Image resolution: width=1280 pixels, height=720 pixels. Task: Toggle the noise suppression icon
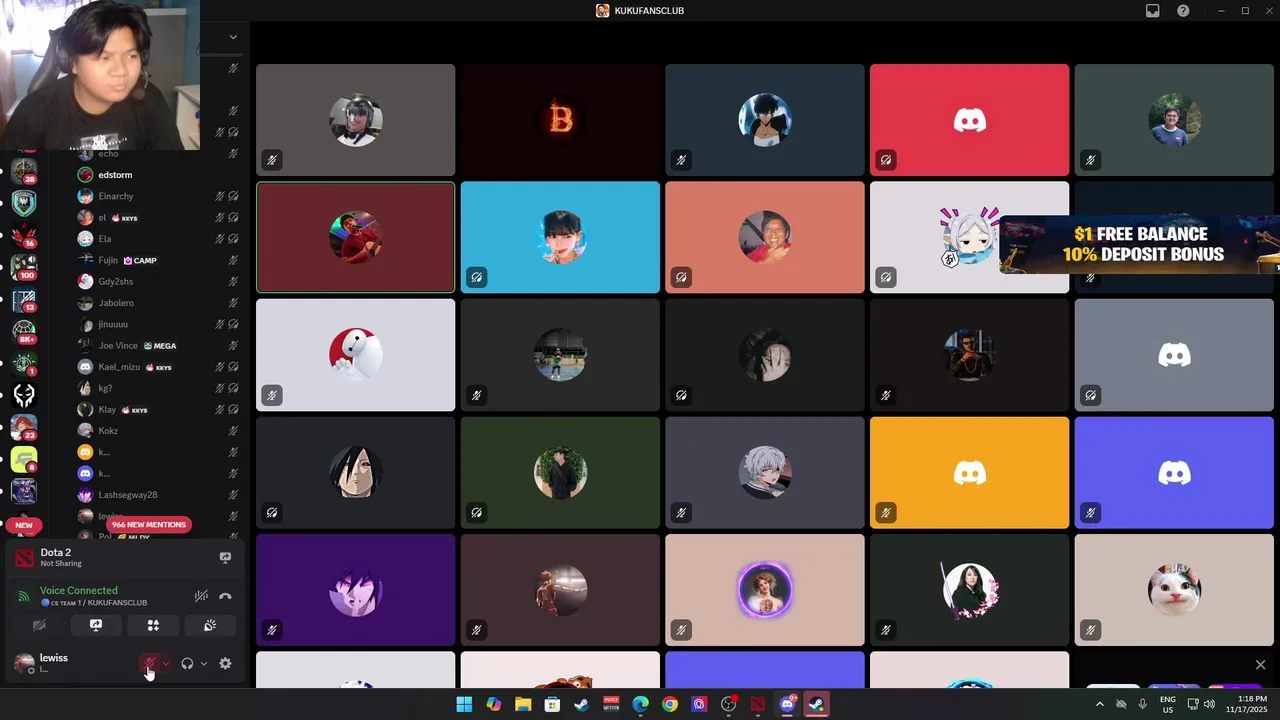pyautogui.click(x=201, y=597)
